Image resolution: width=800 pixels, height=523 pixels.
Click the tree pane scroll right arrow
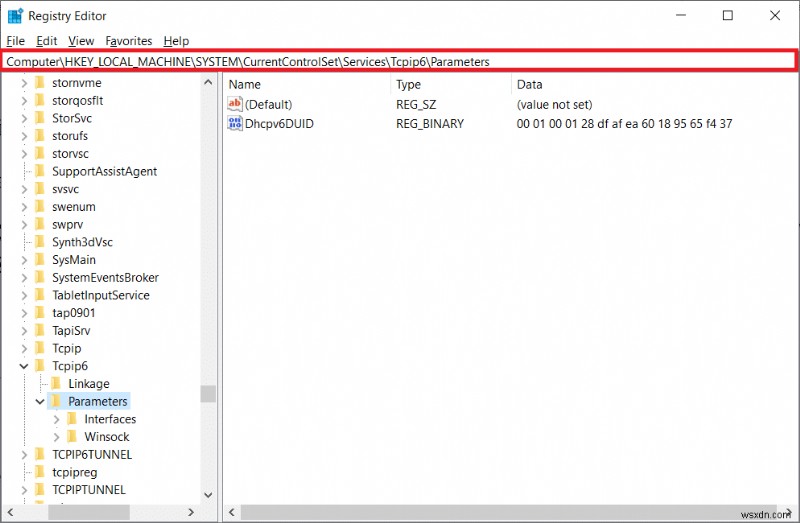coord(190,512)
